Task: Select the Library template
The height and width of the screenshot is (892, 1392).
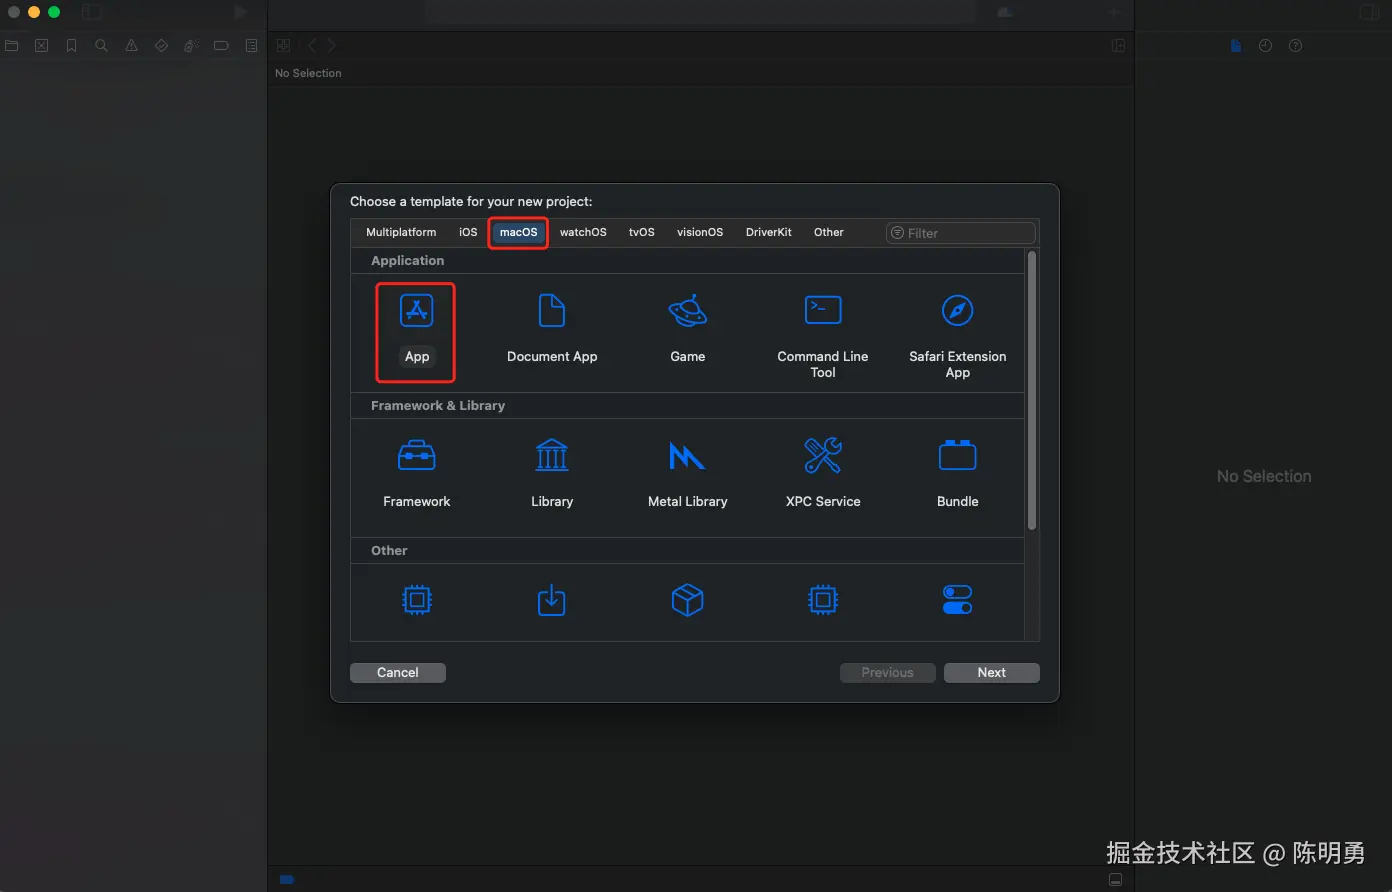Action: [x=552, y=474]
